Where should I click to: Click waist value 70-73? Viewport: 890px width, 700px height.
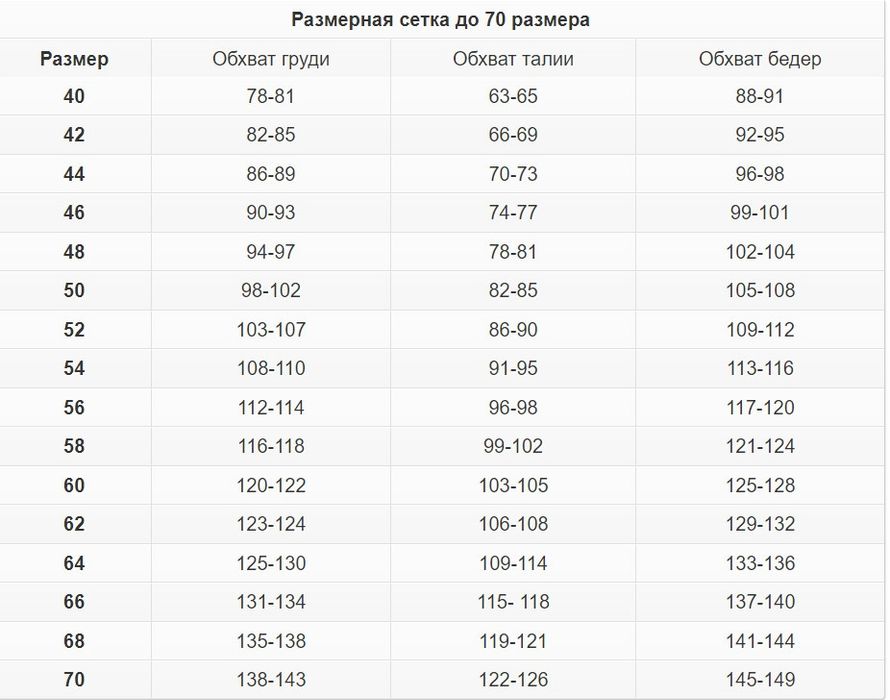tap(513, 174)
